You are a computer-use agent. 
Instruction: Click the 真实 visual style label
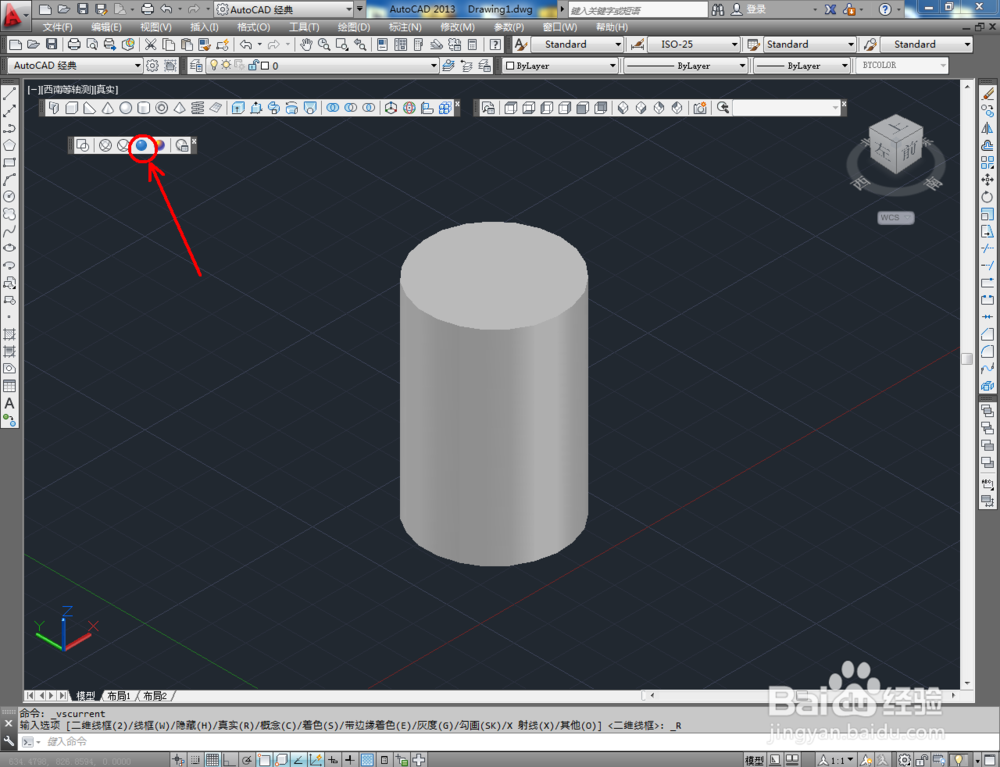(x=106, y=90)
